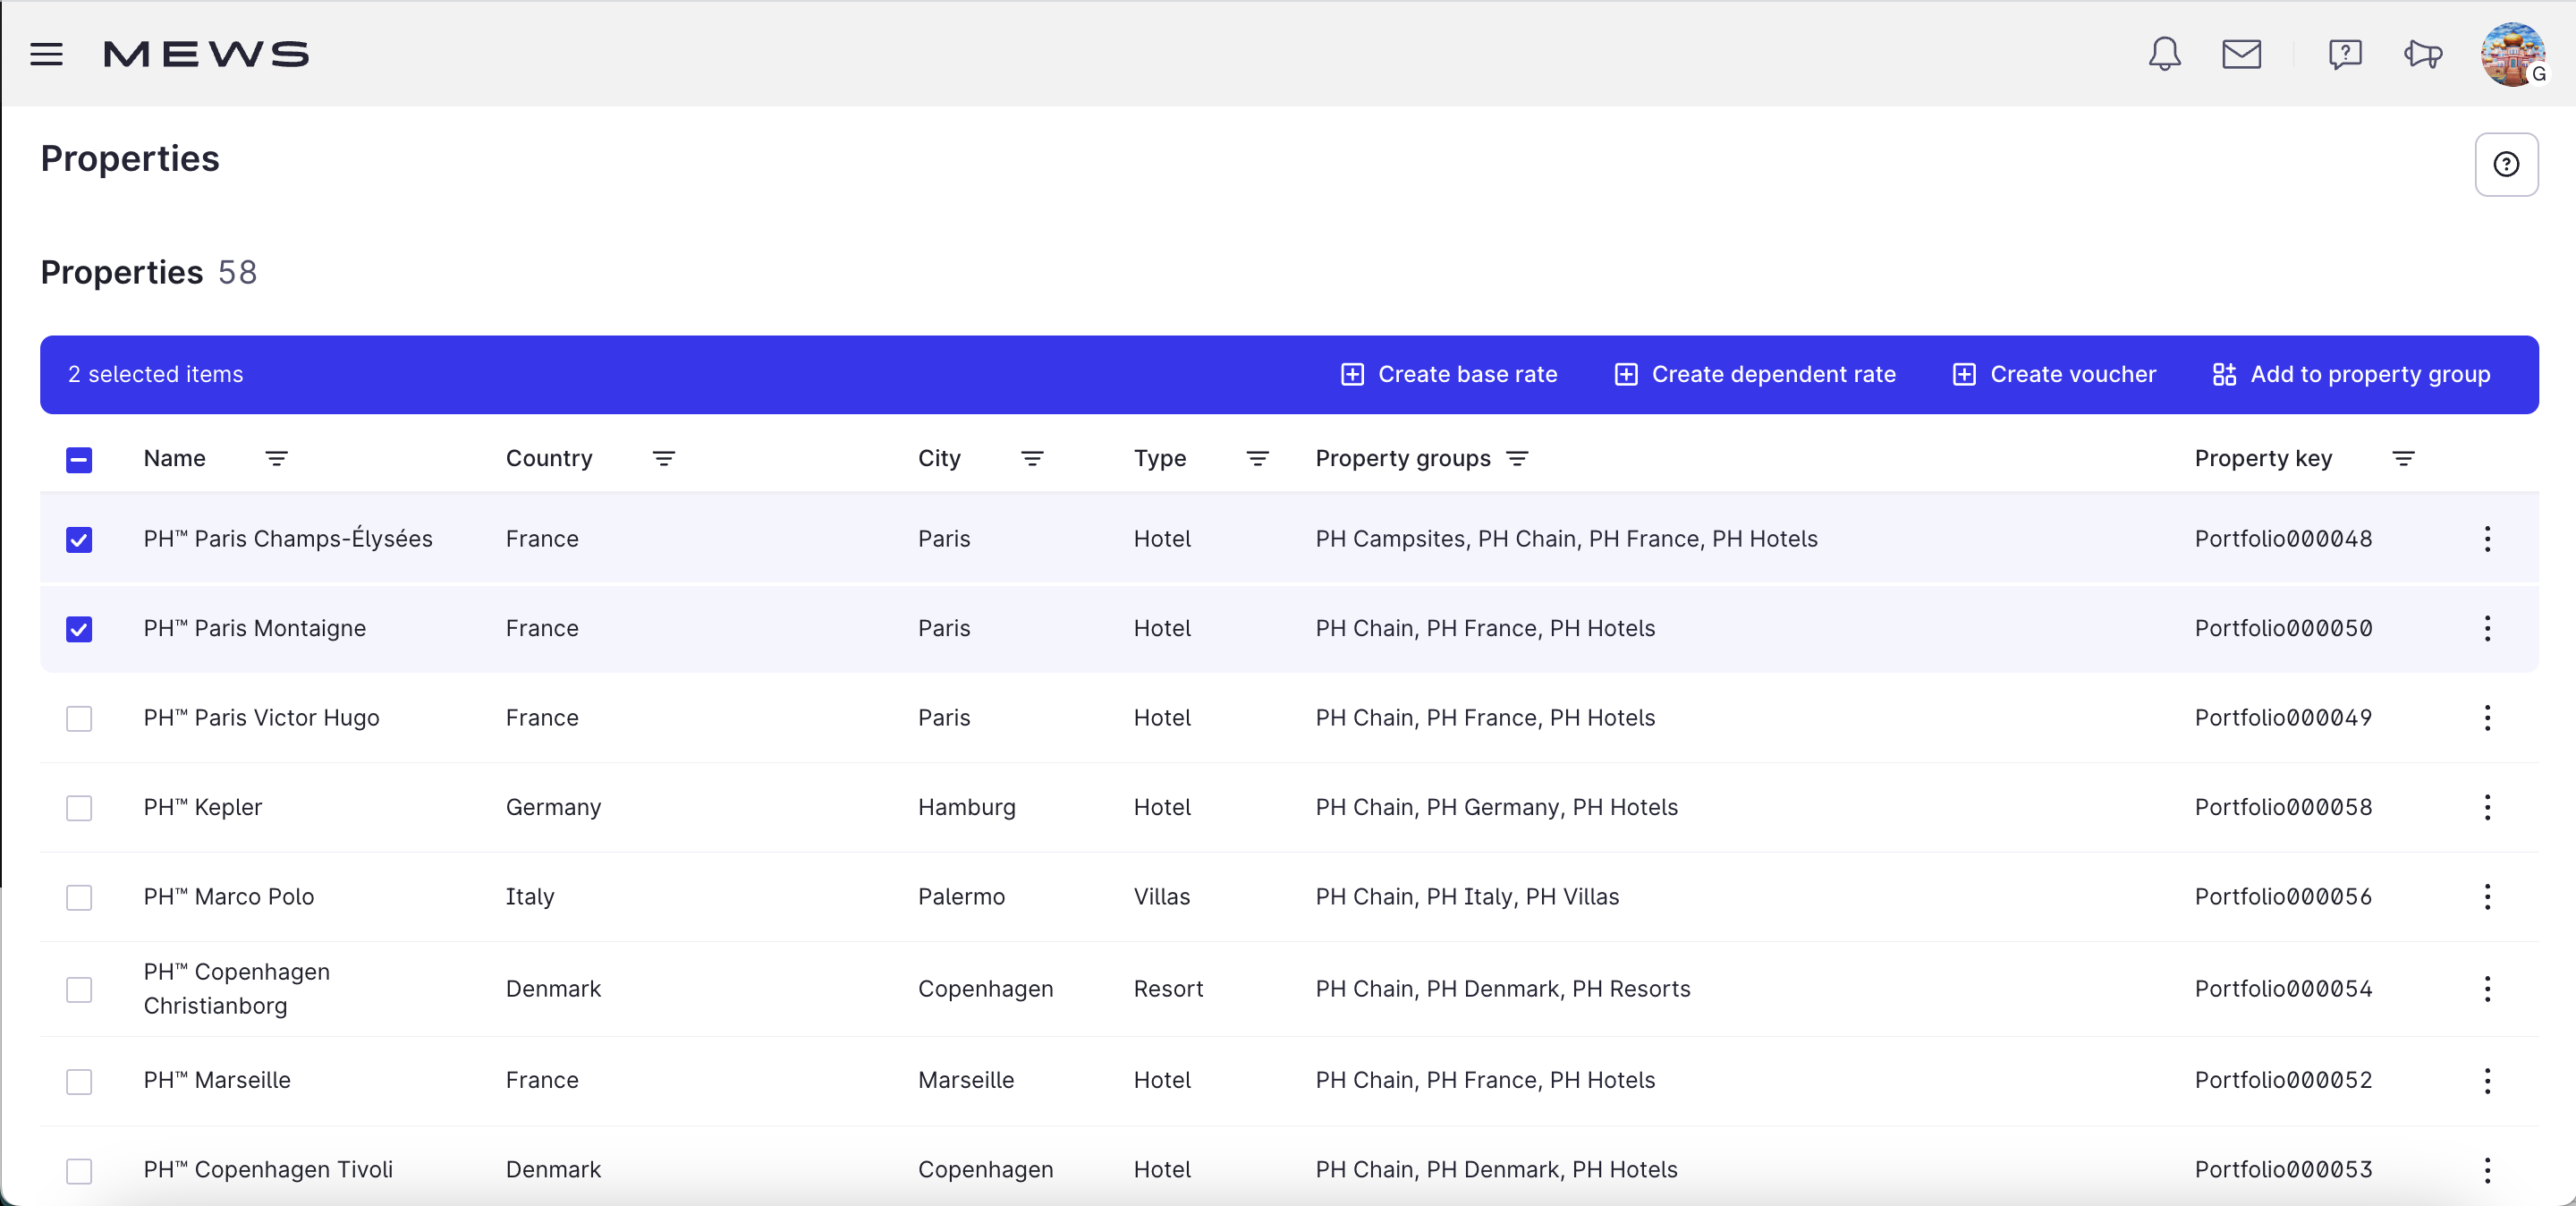Viewport: 2576px width, 1206px height.
Task: Open row menu for Portfolio000058
Action: (x=2487, y=807)
